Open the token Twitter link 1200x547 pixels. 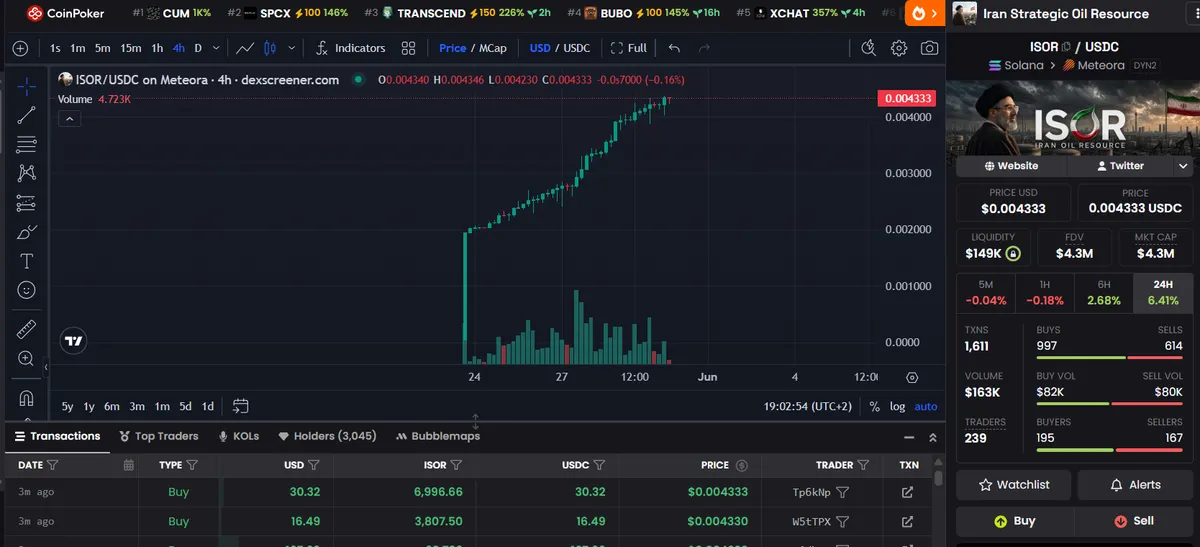1120,166
